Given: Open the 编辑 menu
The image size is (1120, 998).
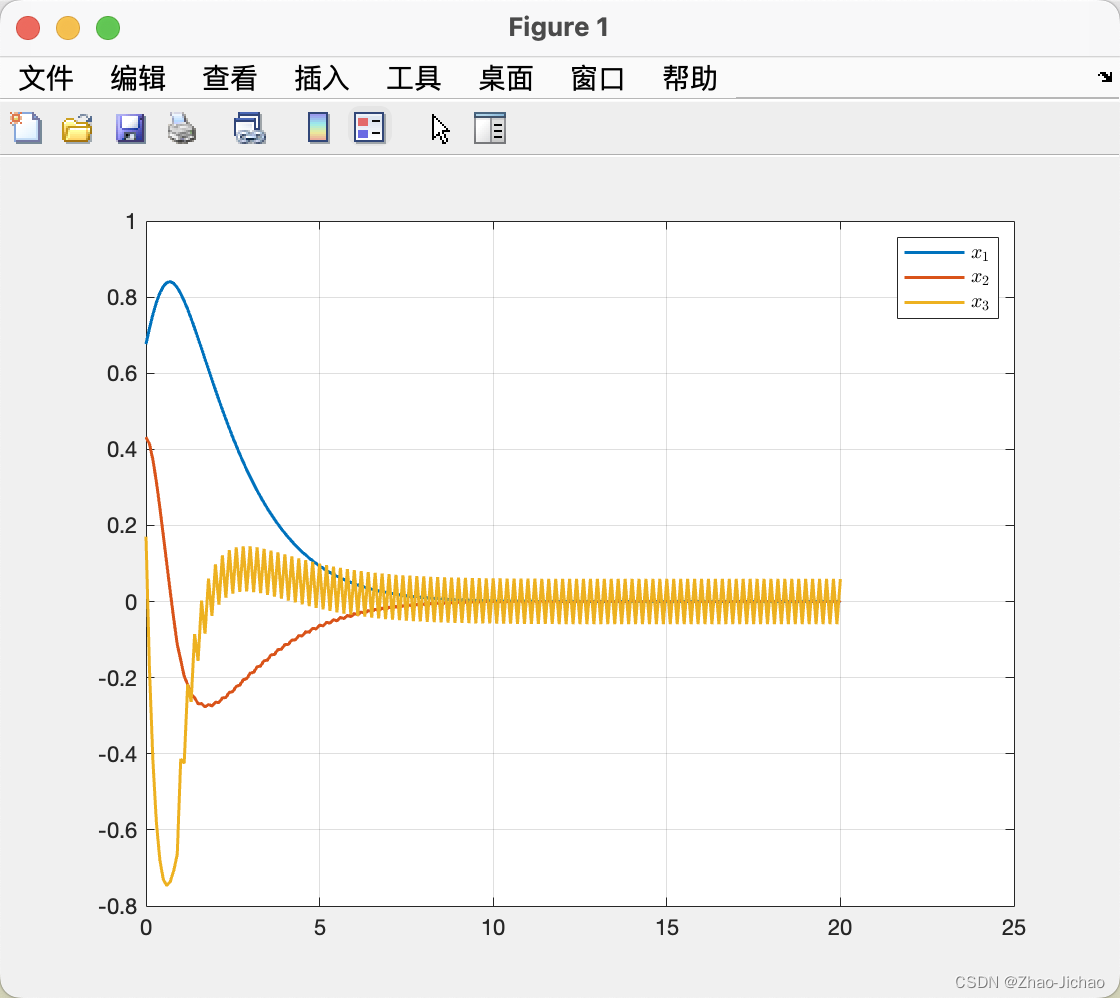Looking at the screenshot, I should 138,78.
